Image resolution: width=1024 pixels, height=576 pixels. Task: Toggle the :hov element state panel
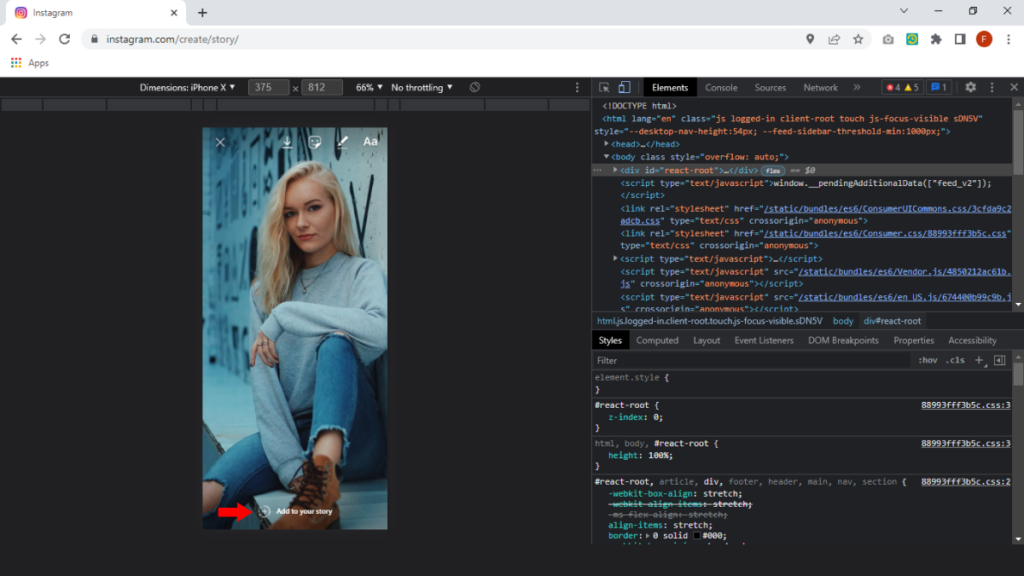click(x=927, y=360)
